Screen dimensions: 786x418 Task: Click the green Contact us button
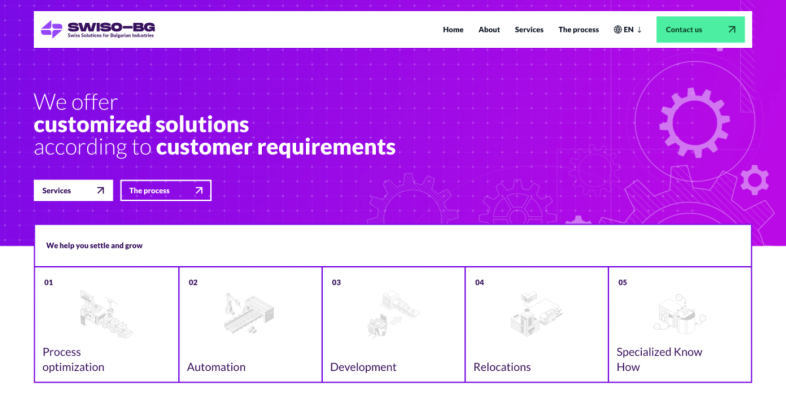(x=700, y=30)
